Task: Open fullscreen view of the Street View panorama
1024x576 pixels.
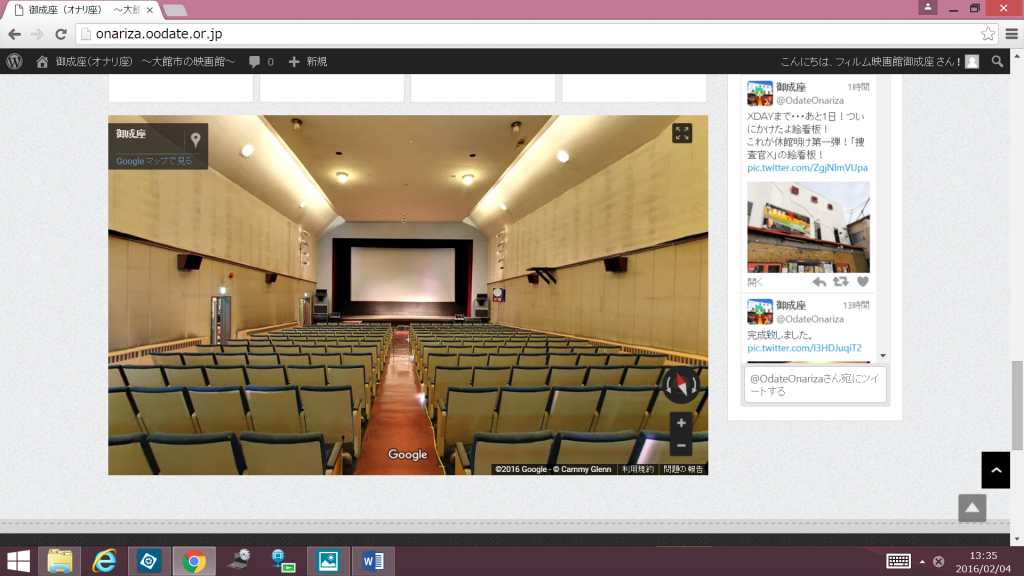Action: pos(682,134)
